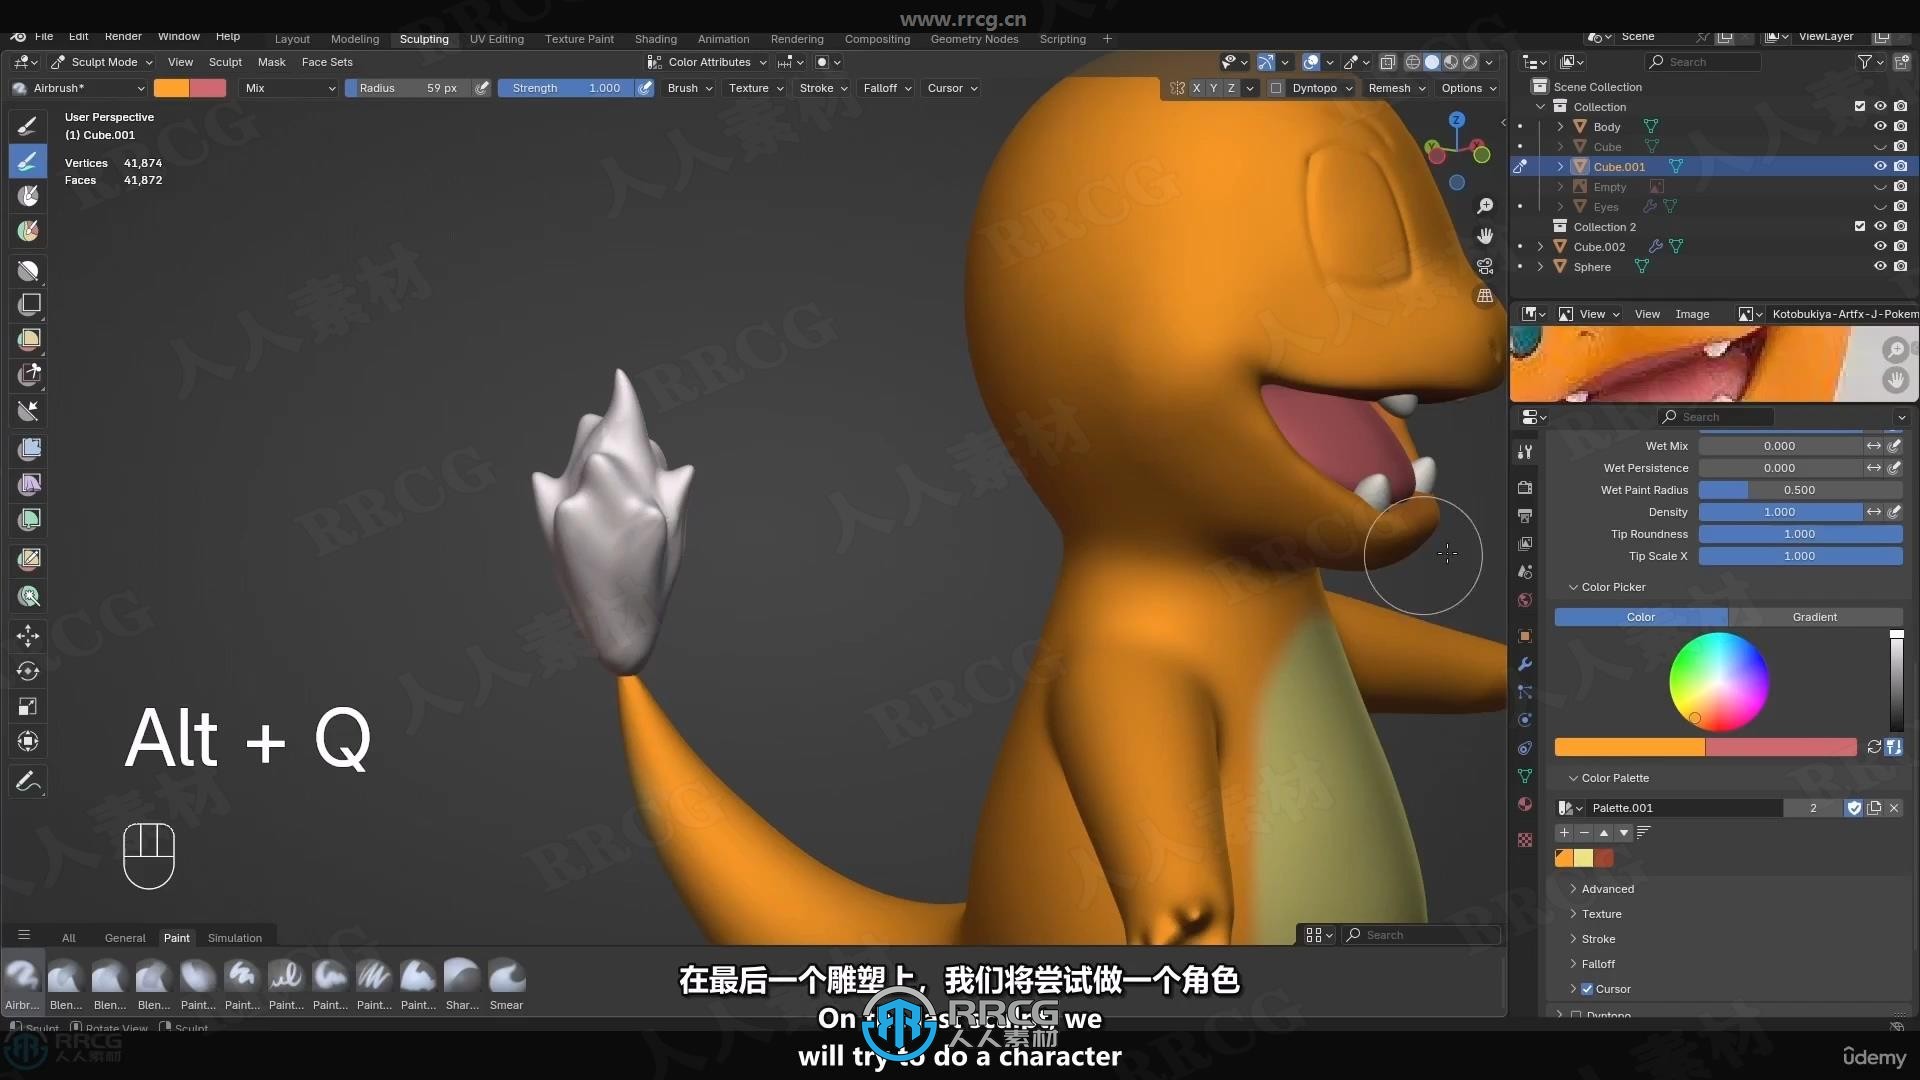
Task: Enable the Dyntopo checkbox in header
Action: tap(1276, 88)
